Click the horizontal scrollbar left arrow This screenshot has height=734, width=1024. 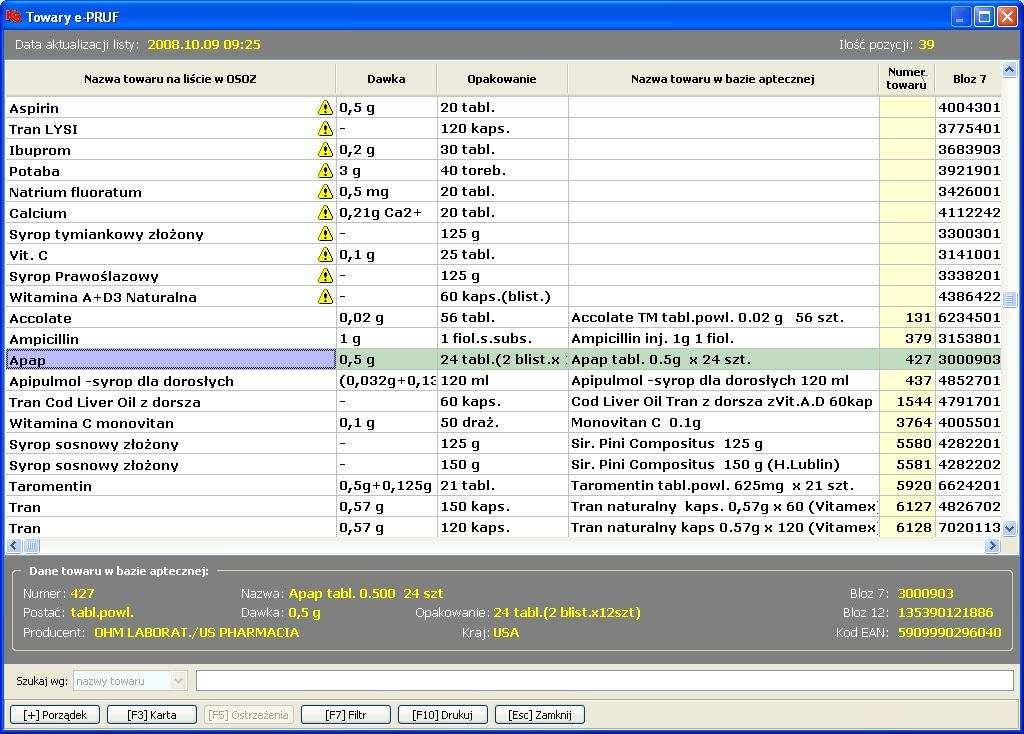pos(14,545)
